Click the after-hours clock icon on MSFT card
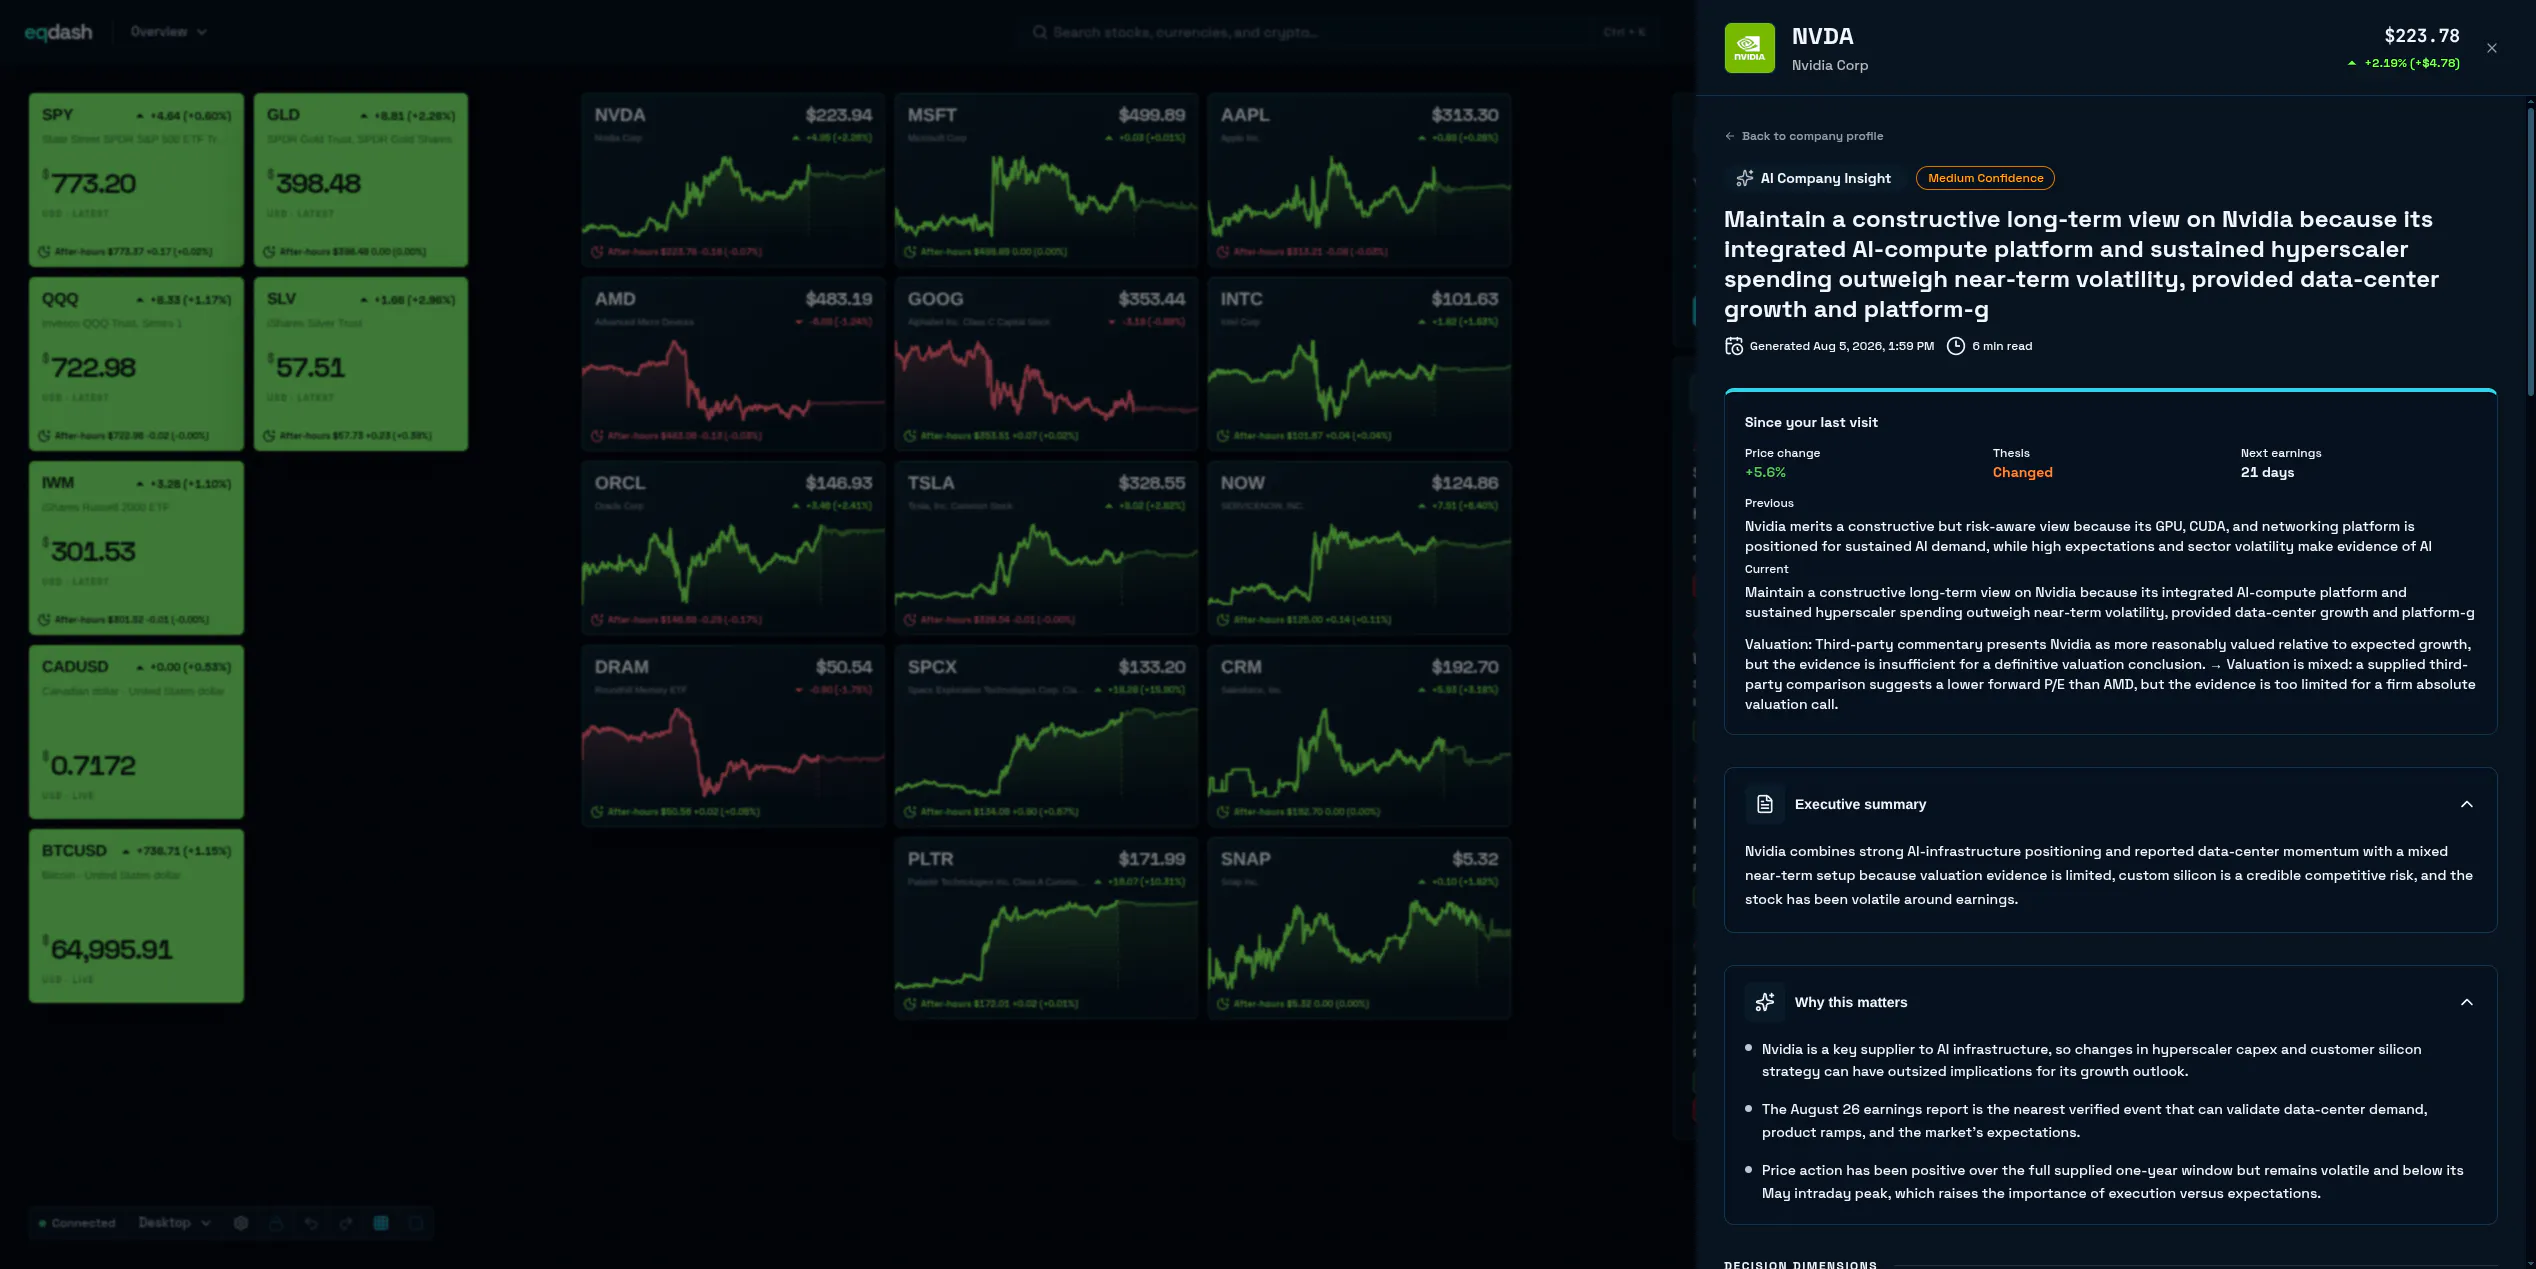Screen dimensions: 2536x1269 tap(910, 252)
